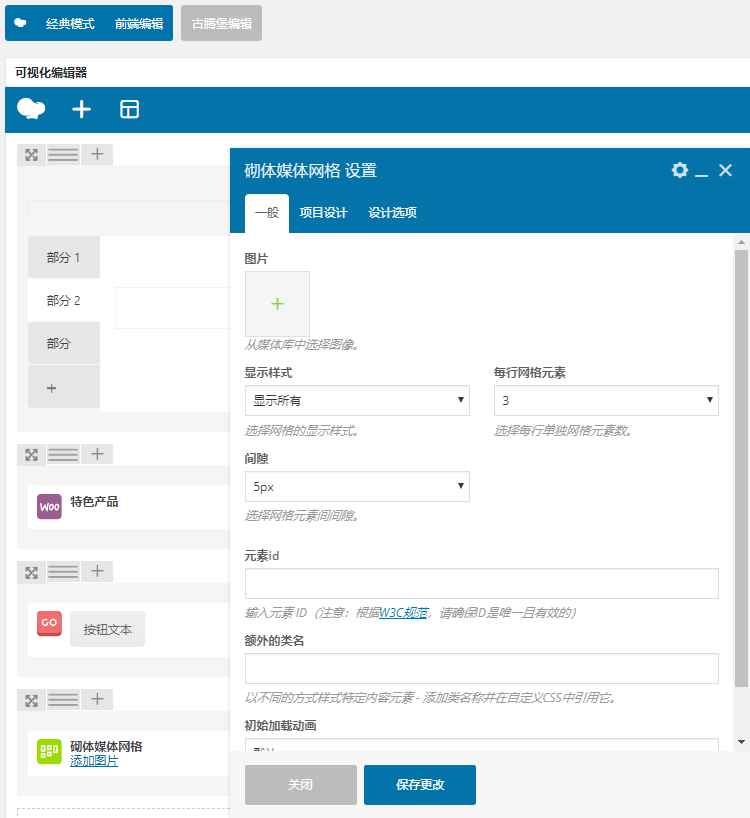Select the 部分 1 tab

[x=64, y=257]
